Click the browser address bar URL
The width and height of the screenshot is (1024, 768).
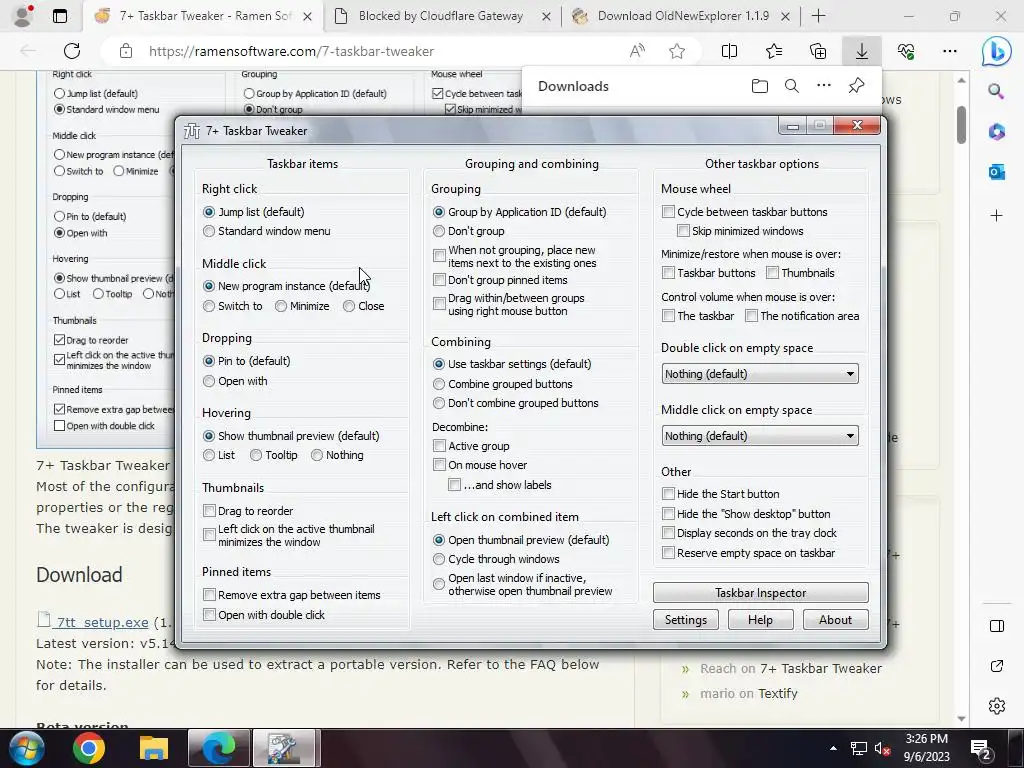pos(291,51)
